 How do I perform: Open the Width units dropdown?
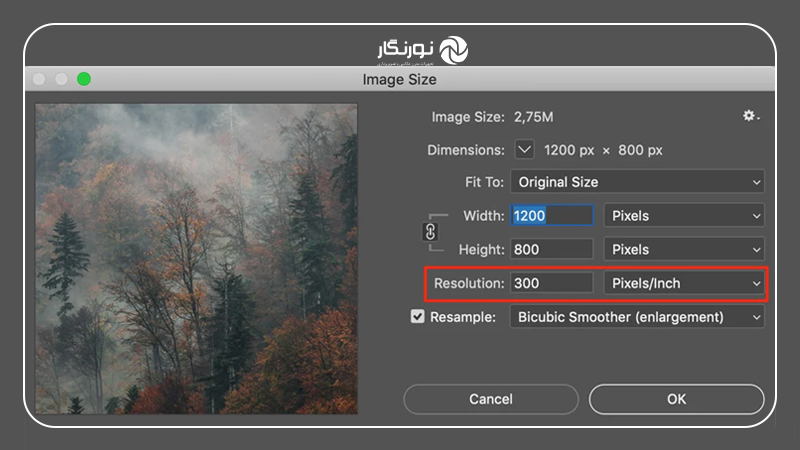[684, 215]
